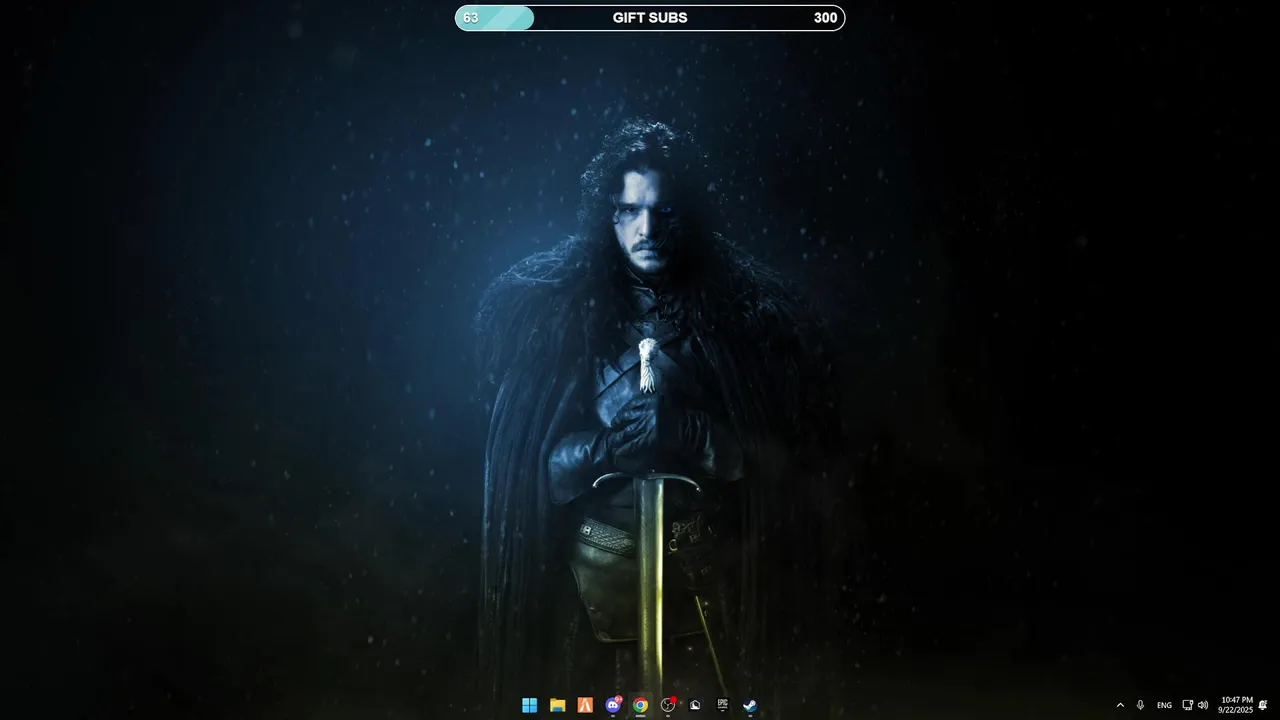Open Steam from the taskbar
This screenshot has width=1280, height=720.
(x=749, y=705)
